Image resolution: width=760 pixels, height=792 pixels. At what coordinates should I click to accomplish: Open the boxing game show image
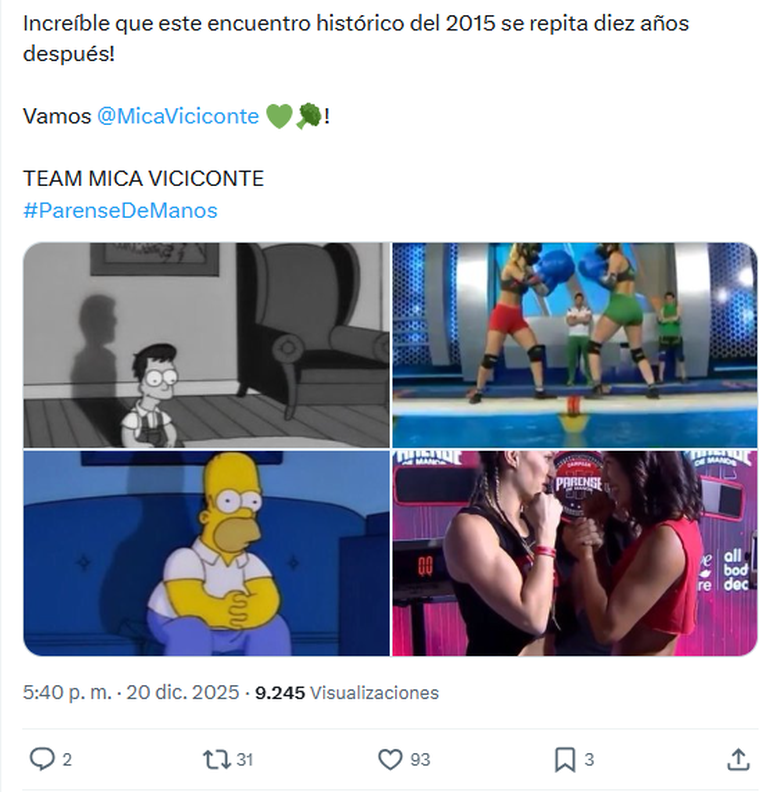pos(575,345)
